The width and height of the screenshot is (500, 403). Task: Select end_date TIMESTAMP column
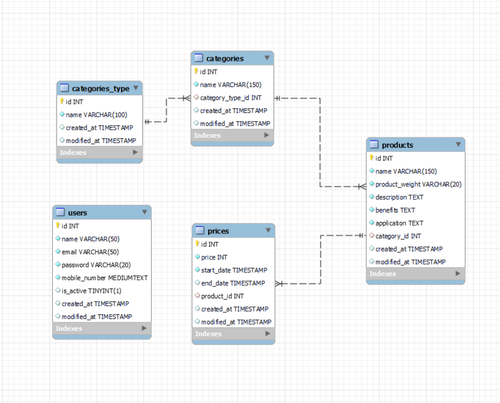233,283
